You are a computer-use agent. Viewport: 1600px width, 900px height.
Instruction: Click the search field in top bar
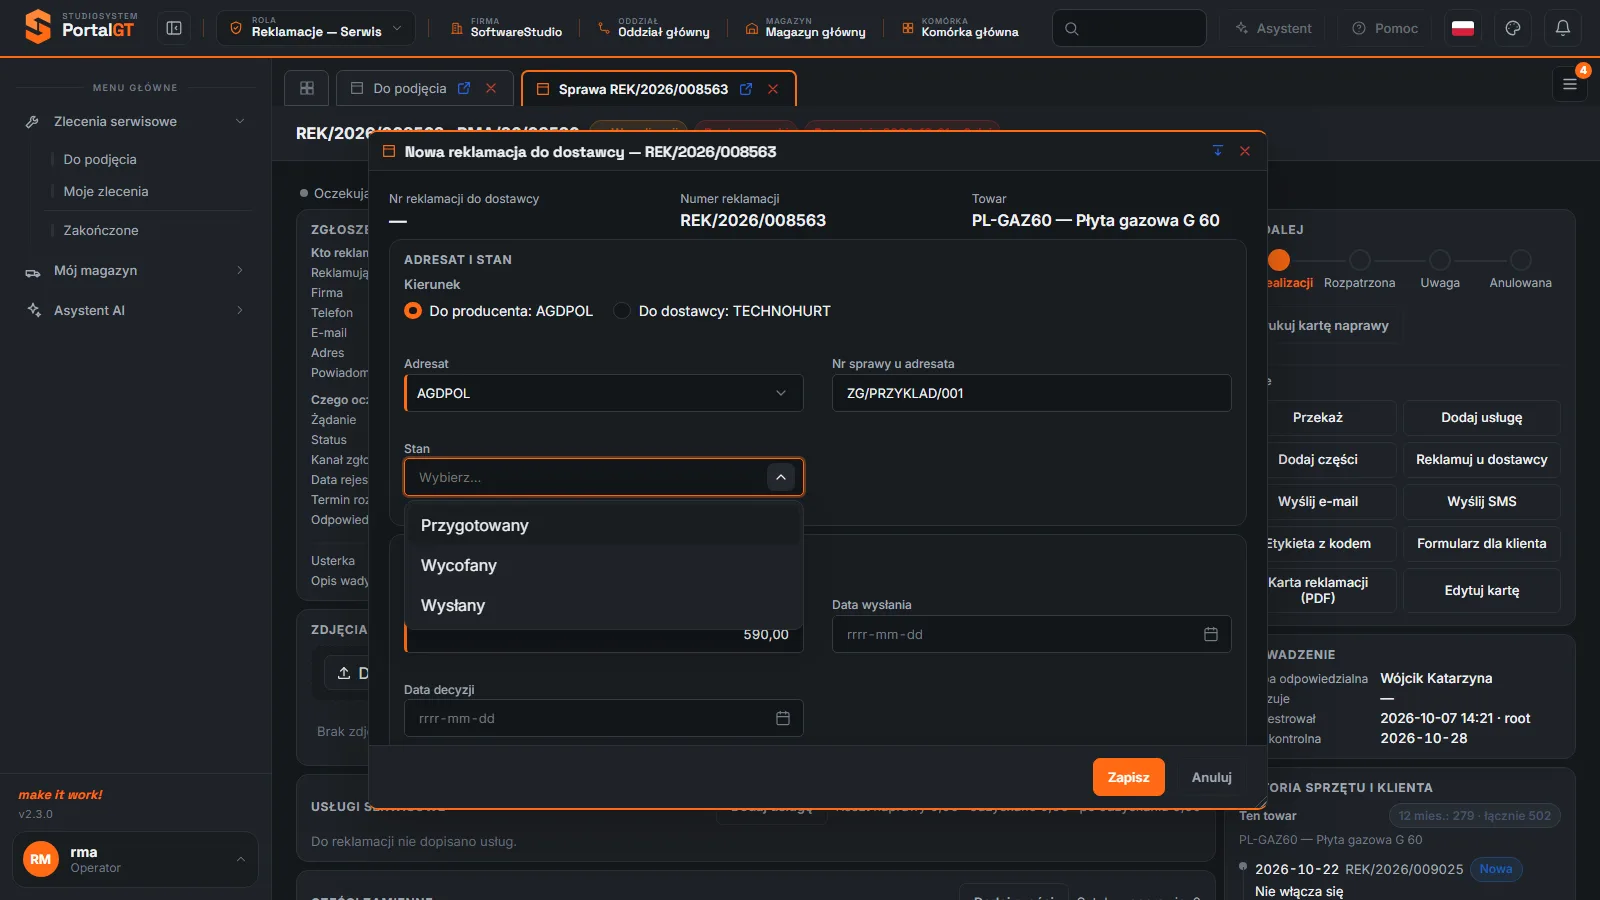click(x=1129, y=28)
